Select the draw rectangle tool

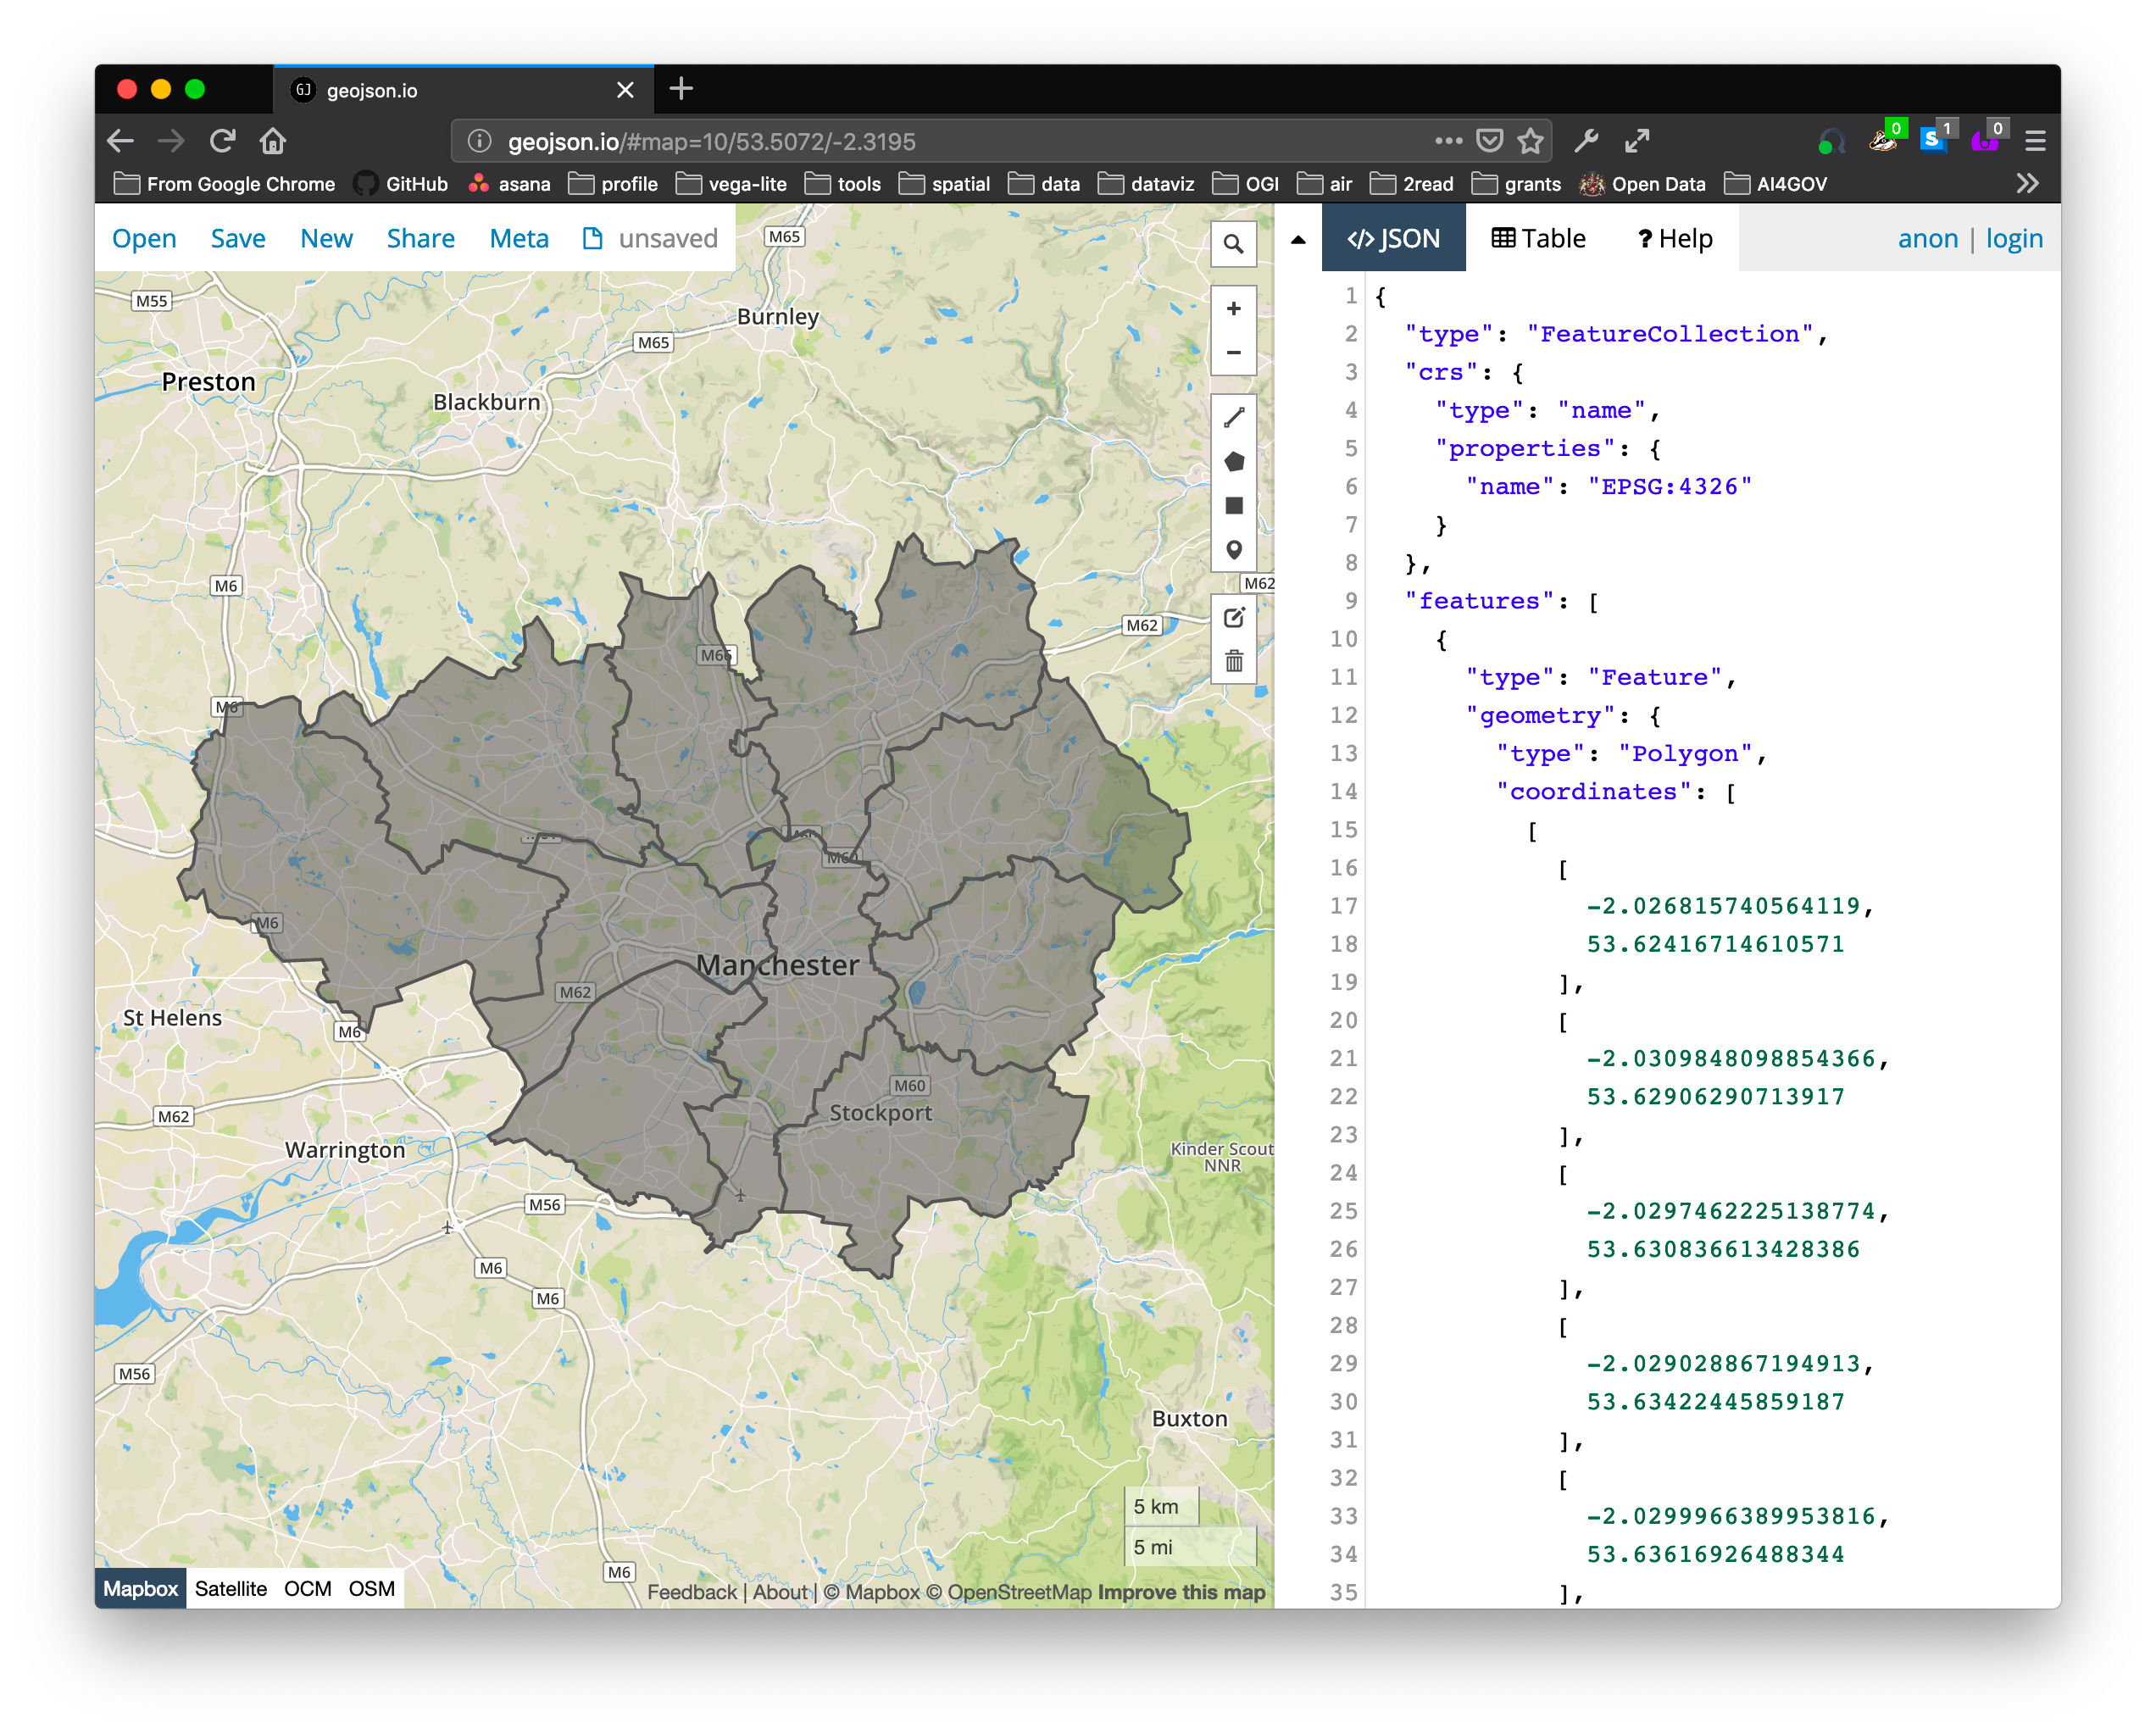coord(1233,505)
